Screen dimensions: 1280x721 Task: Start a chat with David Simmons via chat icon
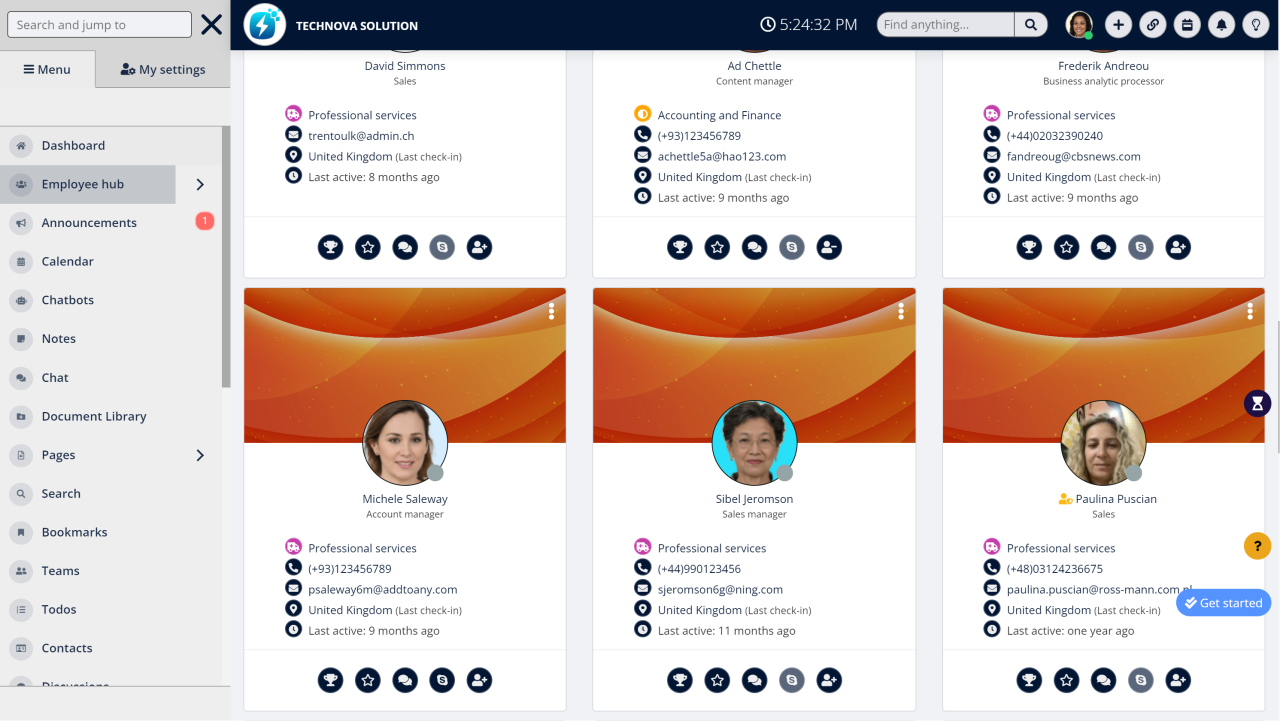[405, 246]
